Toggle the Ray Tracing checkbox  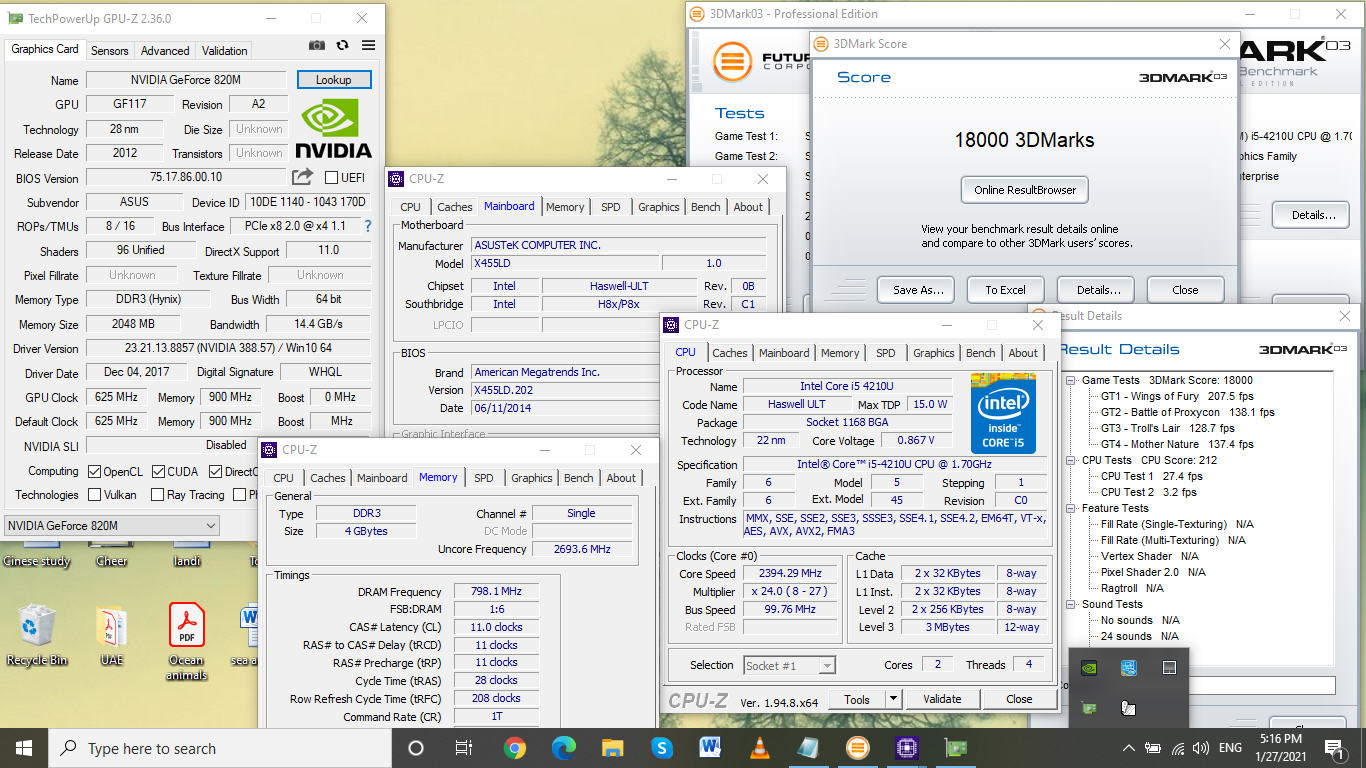(x=157, y=494)
